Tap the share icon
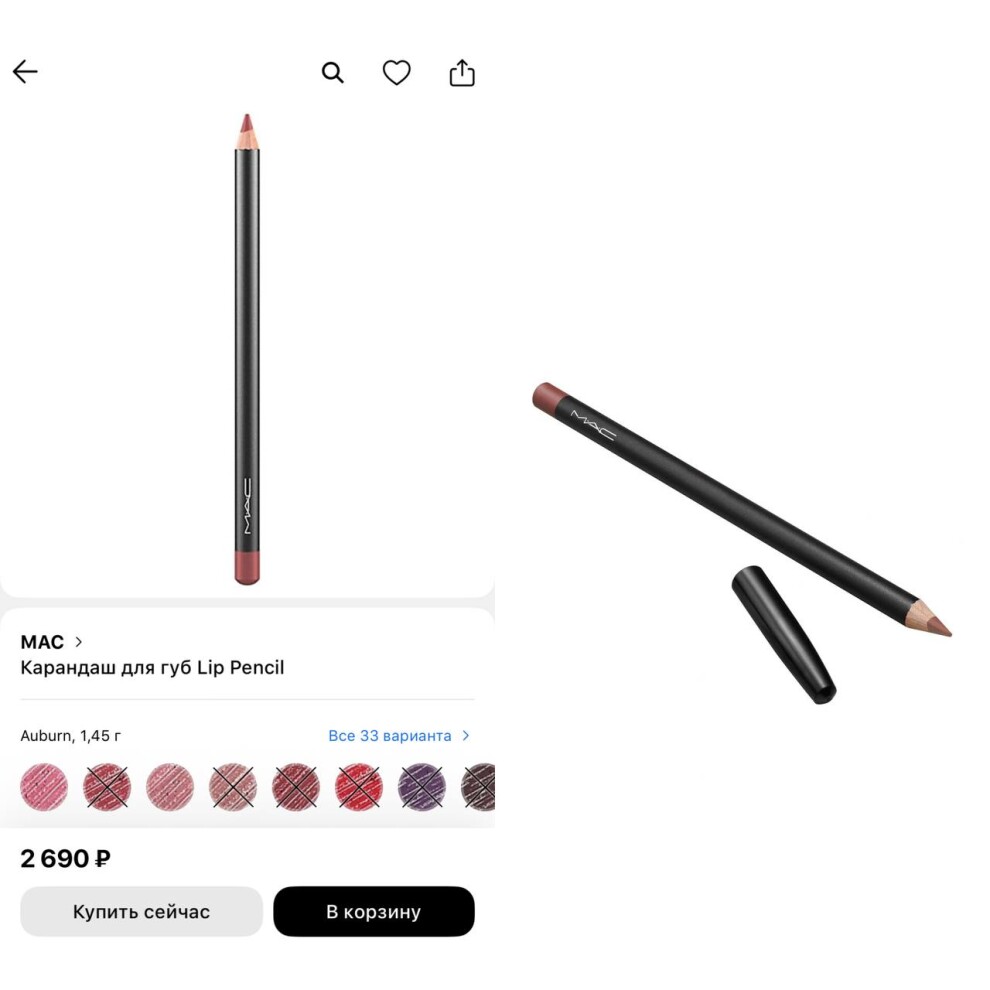 point(462,72)
